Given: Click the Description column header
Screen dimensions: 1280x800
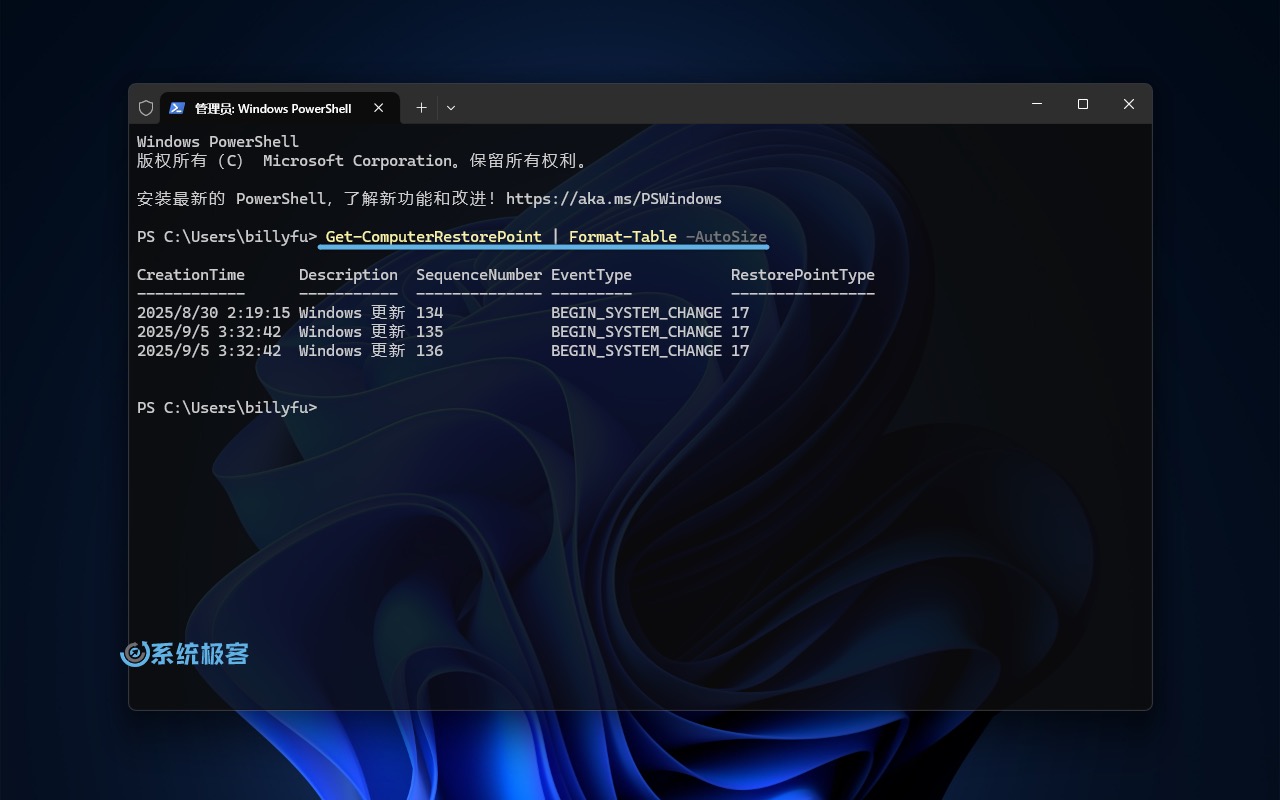Looking at the screenshot, I should (348, 275).
